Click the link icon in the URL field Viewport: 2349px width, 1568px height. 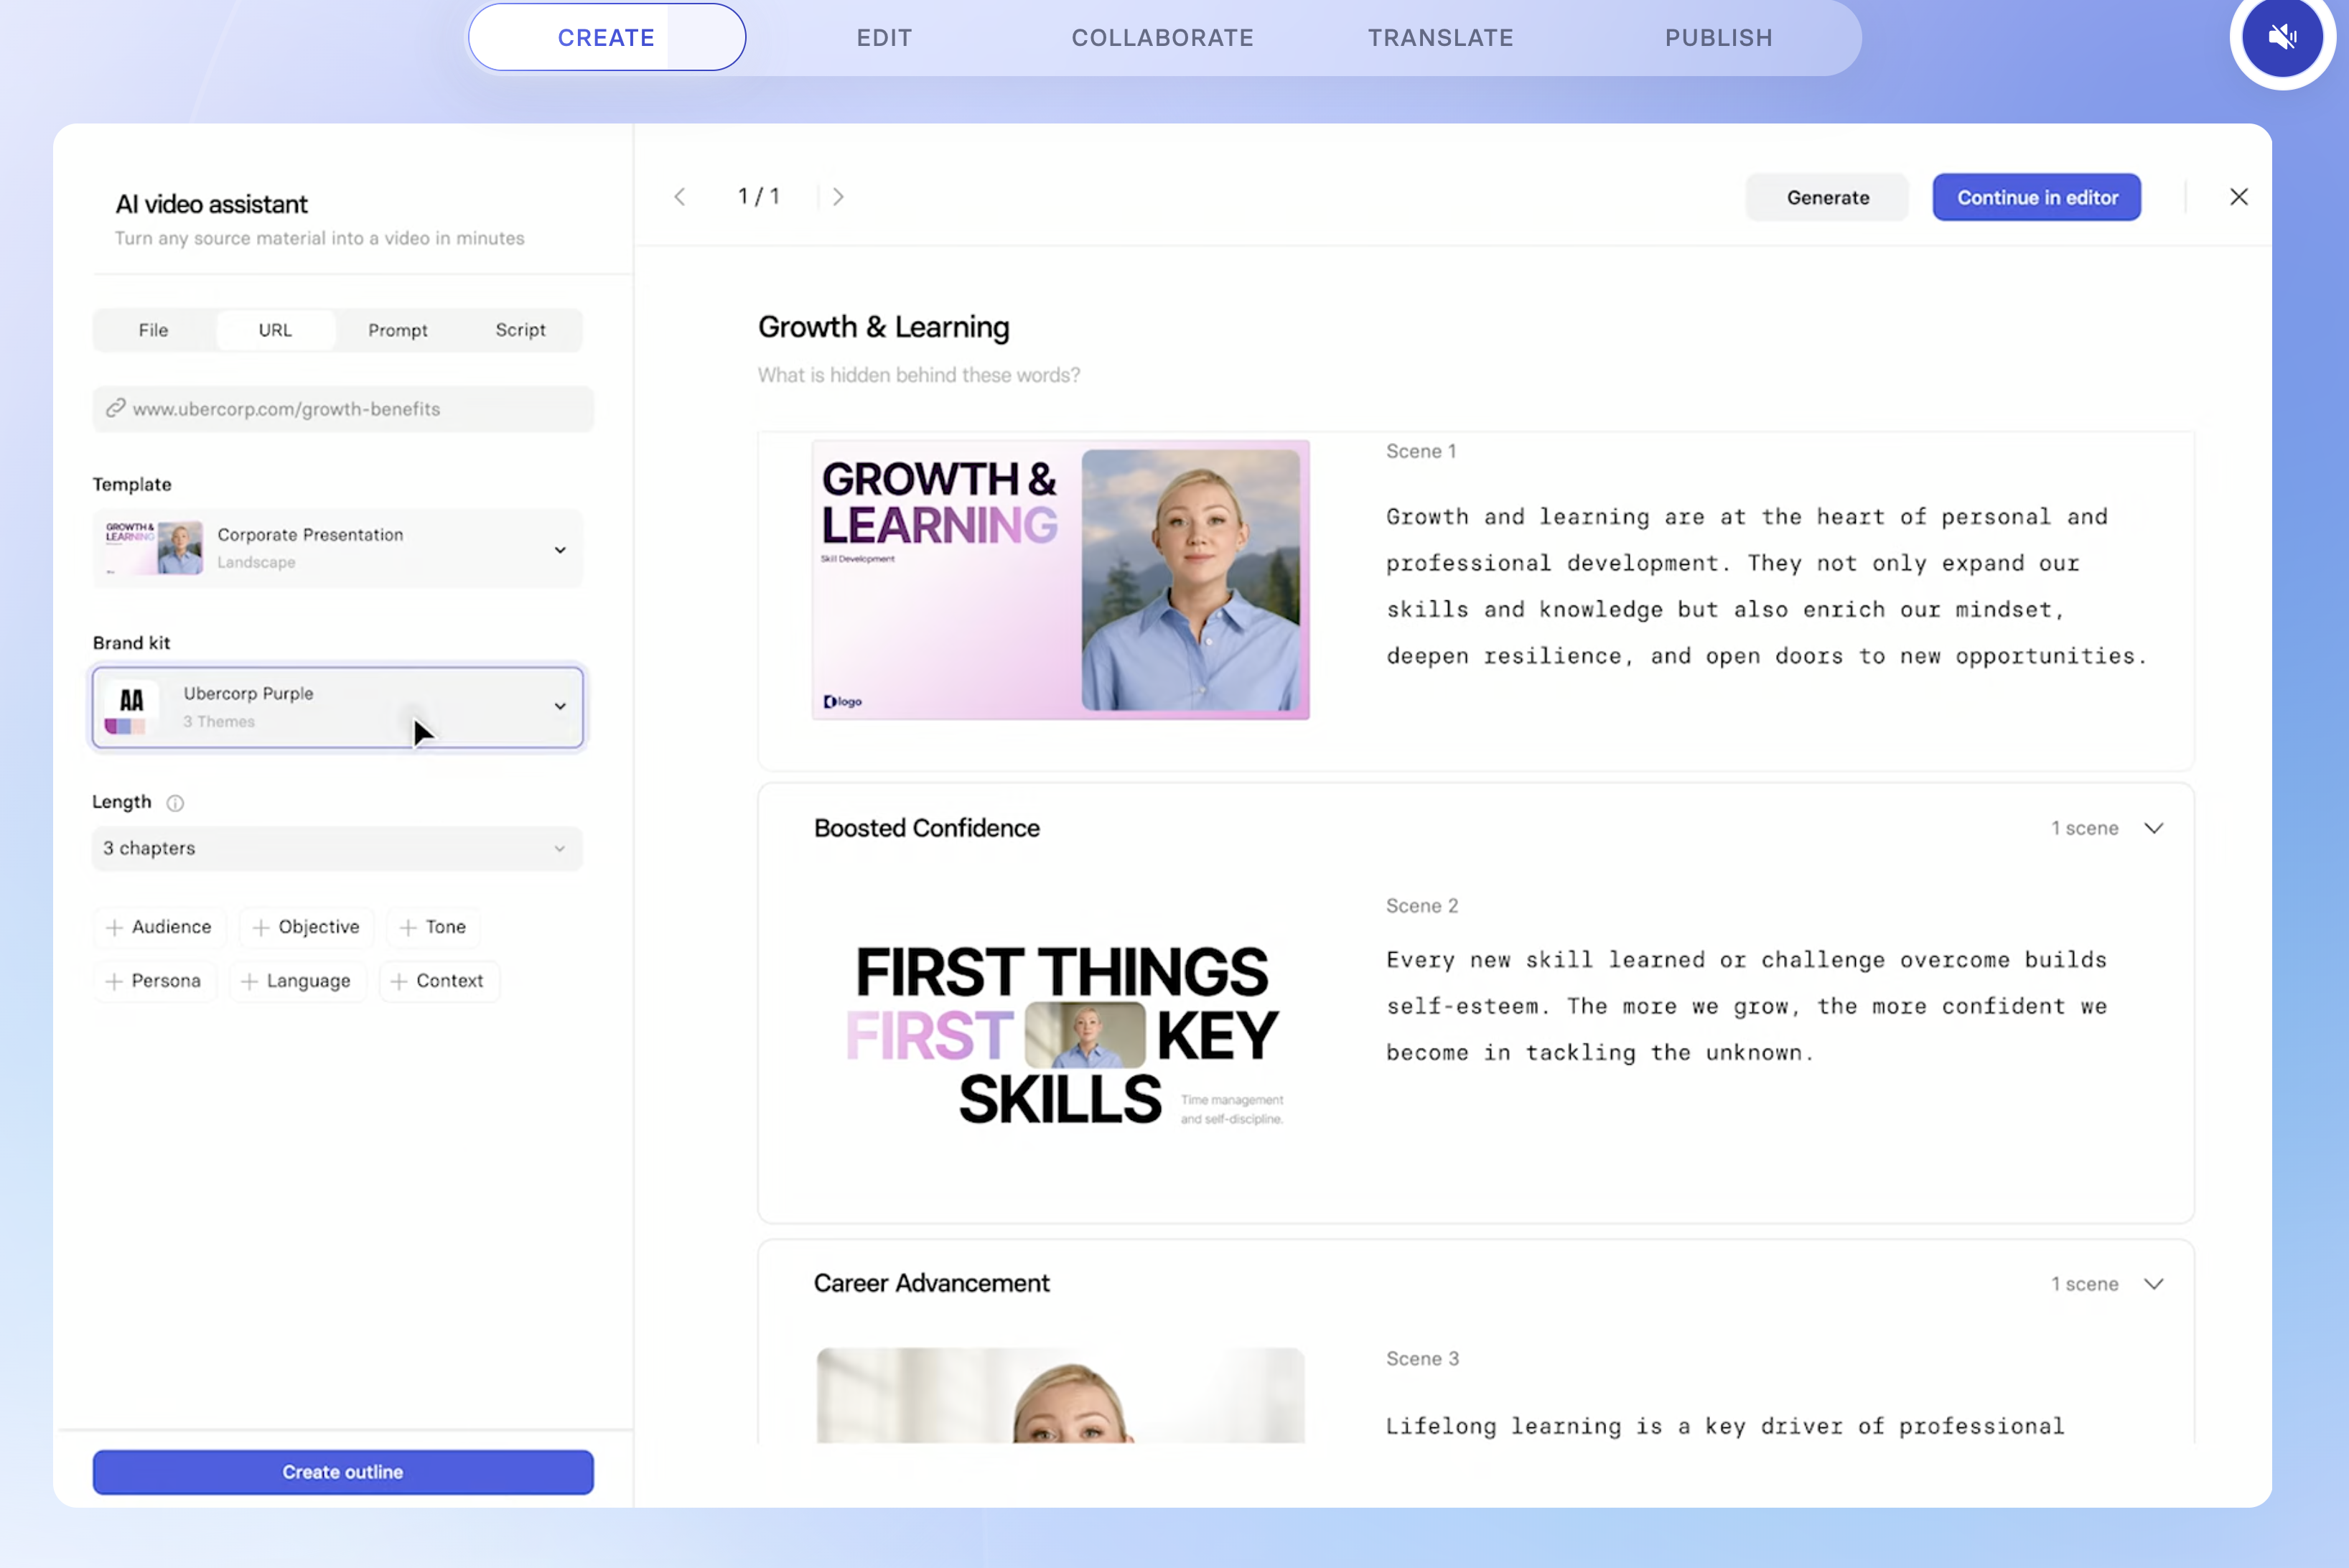tap(116, 408)
